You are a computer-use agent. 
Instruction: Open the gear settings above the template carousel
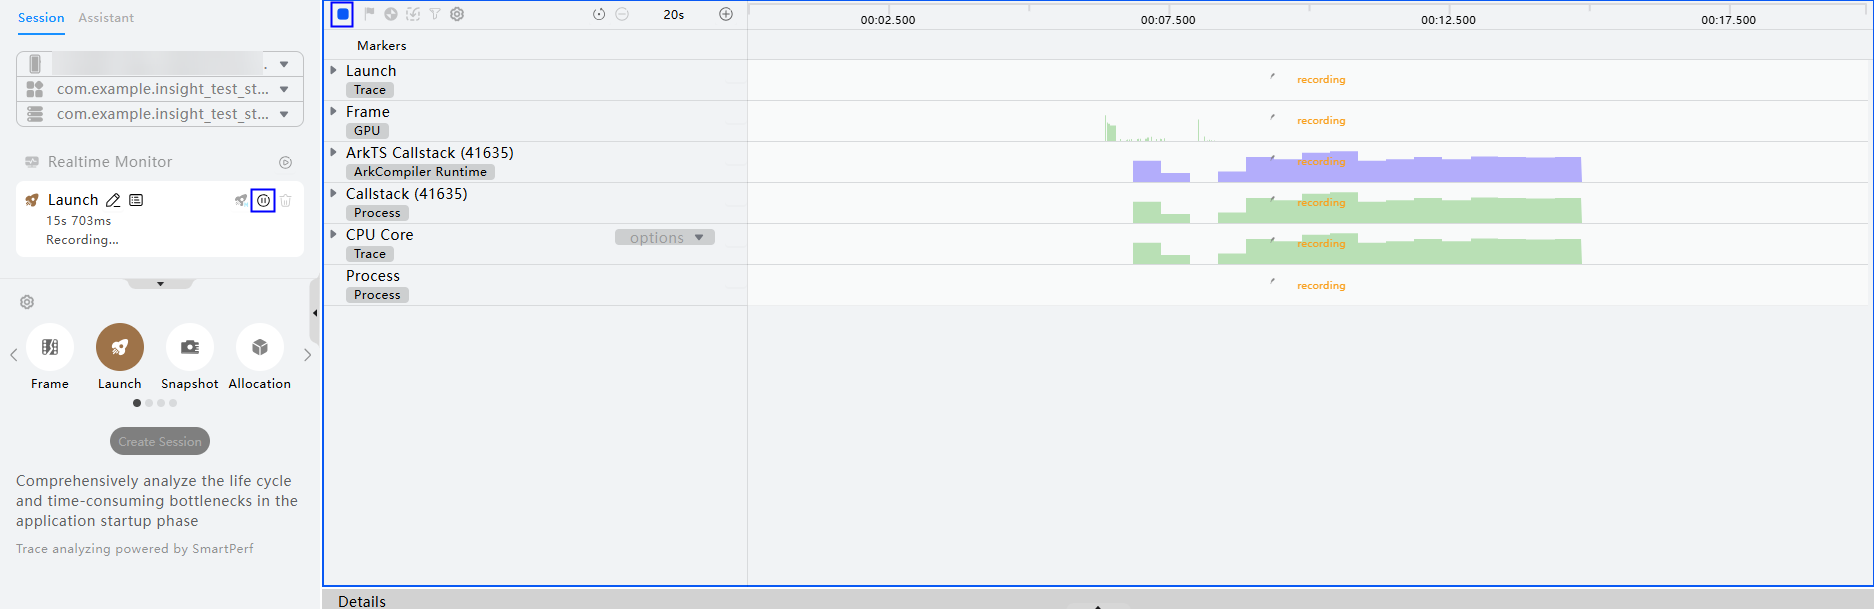pos(27,302)
